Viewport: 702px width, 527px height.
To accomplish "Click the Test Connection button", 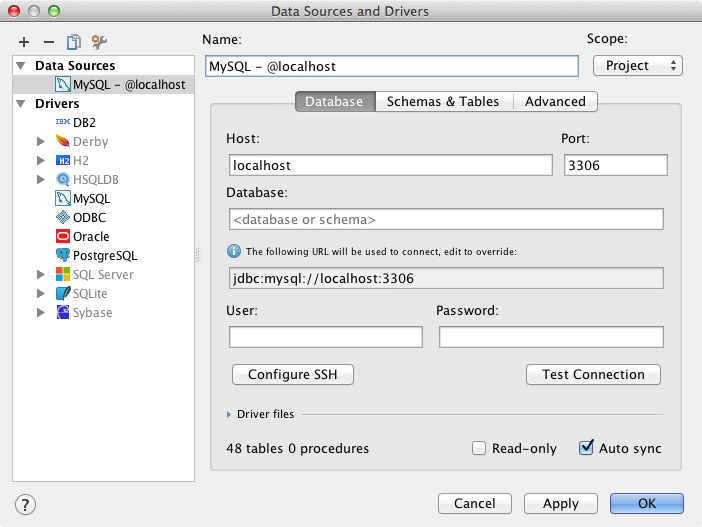I will tap(593, 374).
